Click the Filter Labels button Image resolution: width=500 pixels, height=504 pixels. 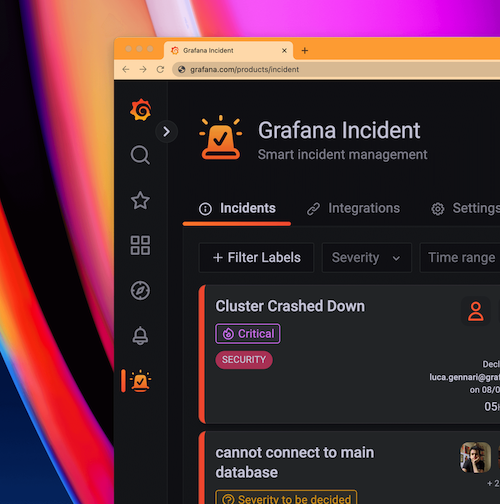256,258
